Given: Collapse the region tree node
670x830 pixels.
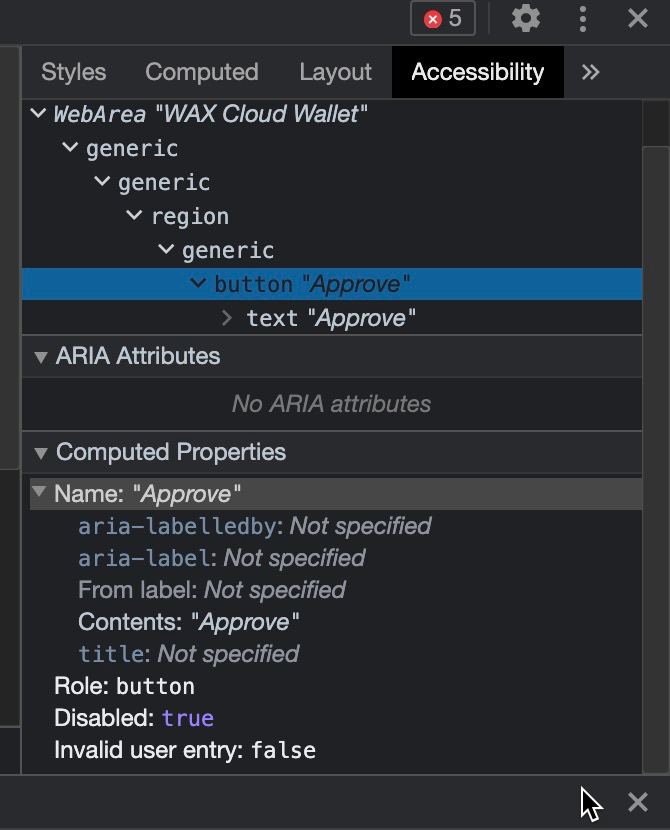Looking at the screenshot, I should (135, 216).
